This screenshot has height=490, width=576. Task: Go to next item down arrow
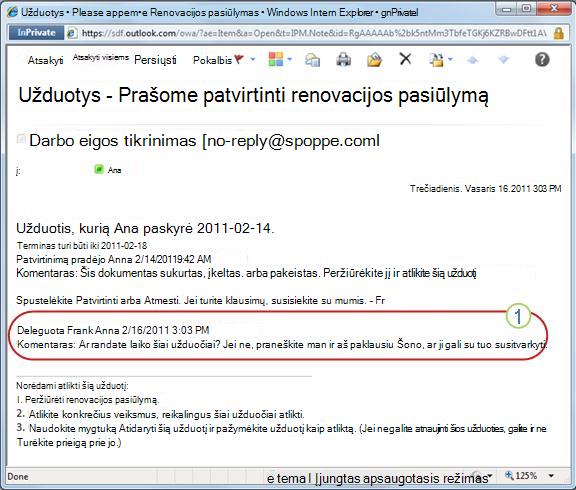(x=504, y=60)
